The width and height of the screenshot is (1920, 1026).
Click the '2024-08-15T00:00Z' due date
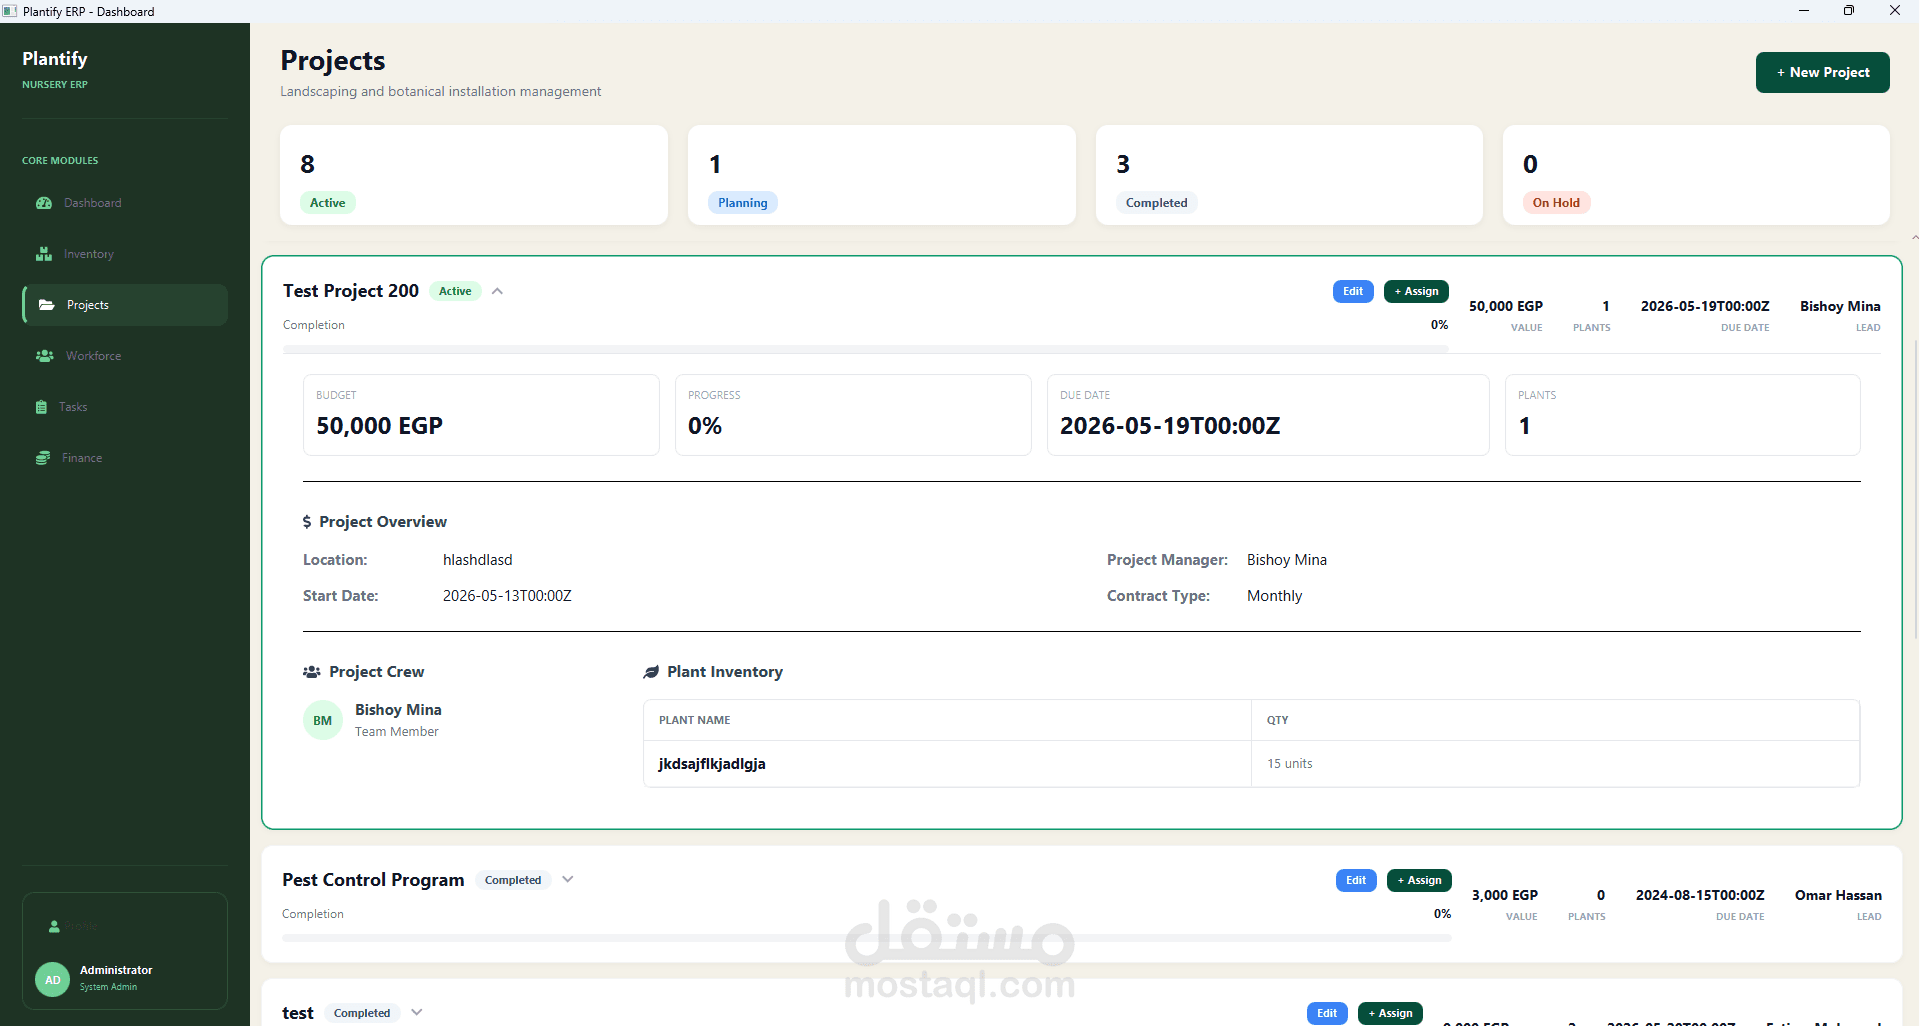coord(1700,895)
